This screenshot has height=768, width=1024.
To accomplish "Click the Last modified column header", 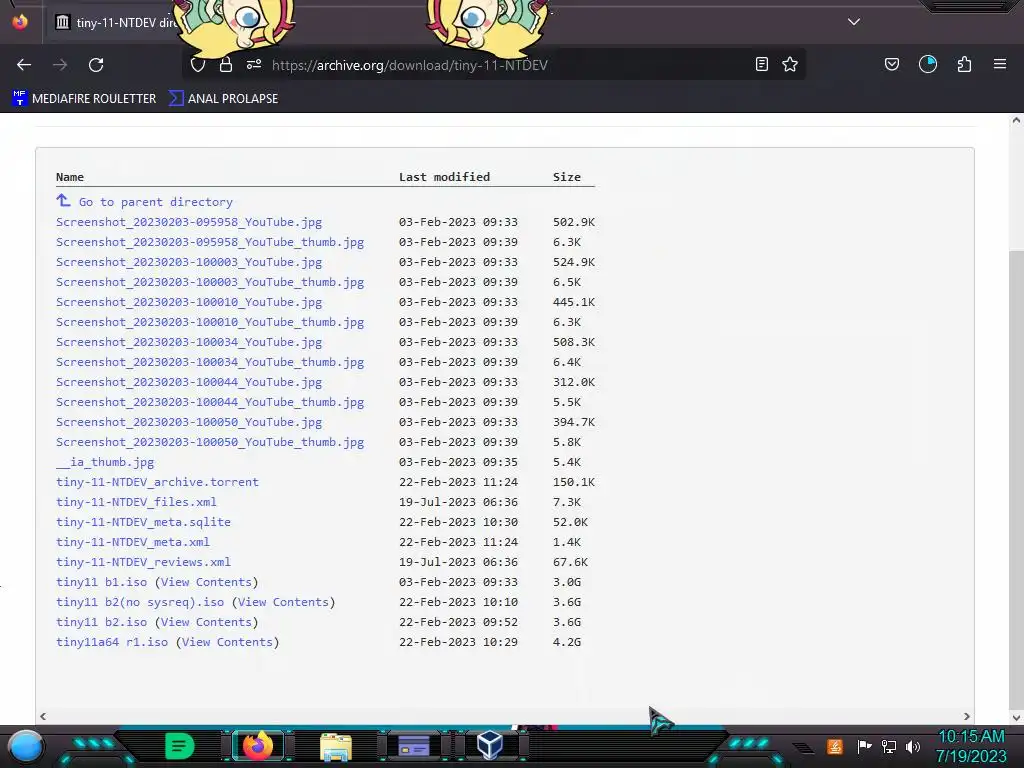I will (444, 177).
